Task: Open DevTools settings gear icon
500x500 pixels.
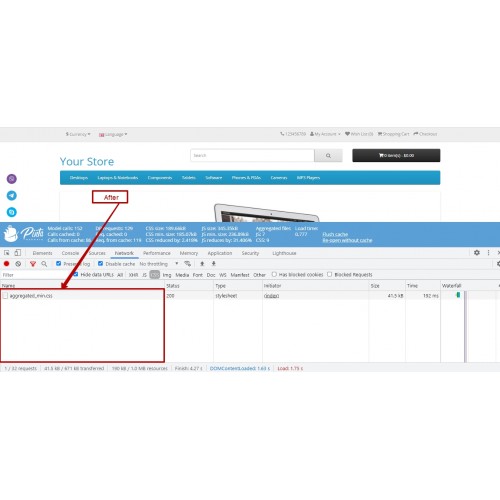Action: click(477, 253)
